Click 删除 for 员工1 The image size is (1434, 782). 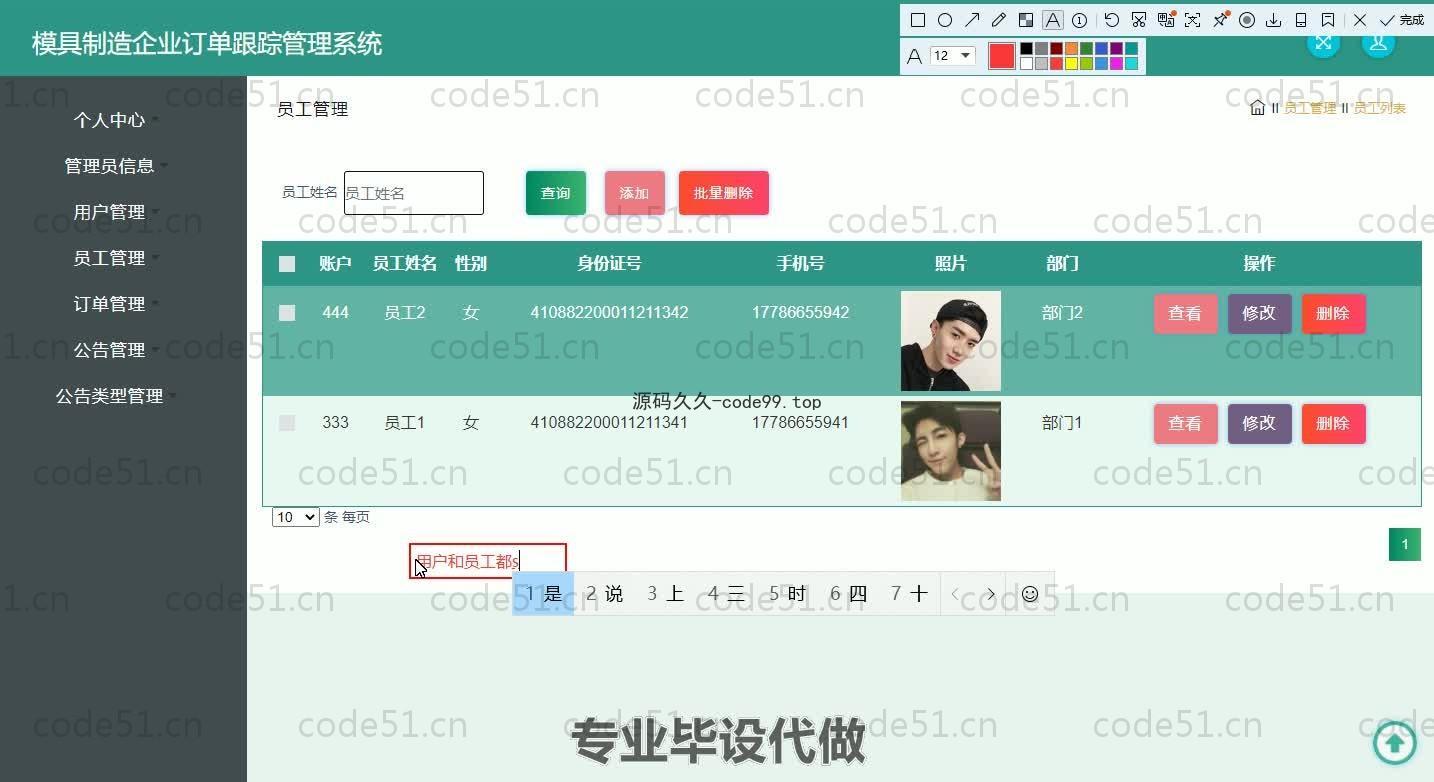[x=1333, y=423]
